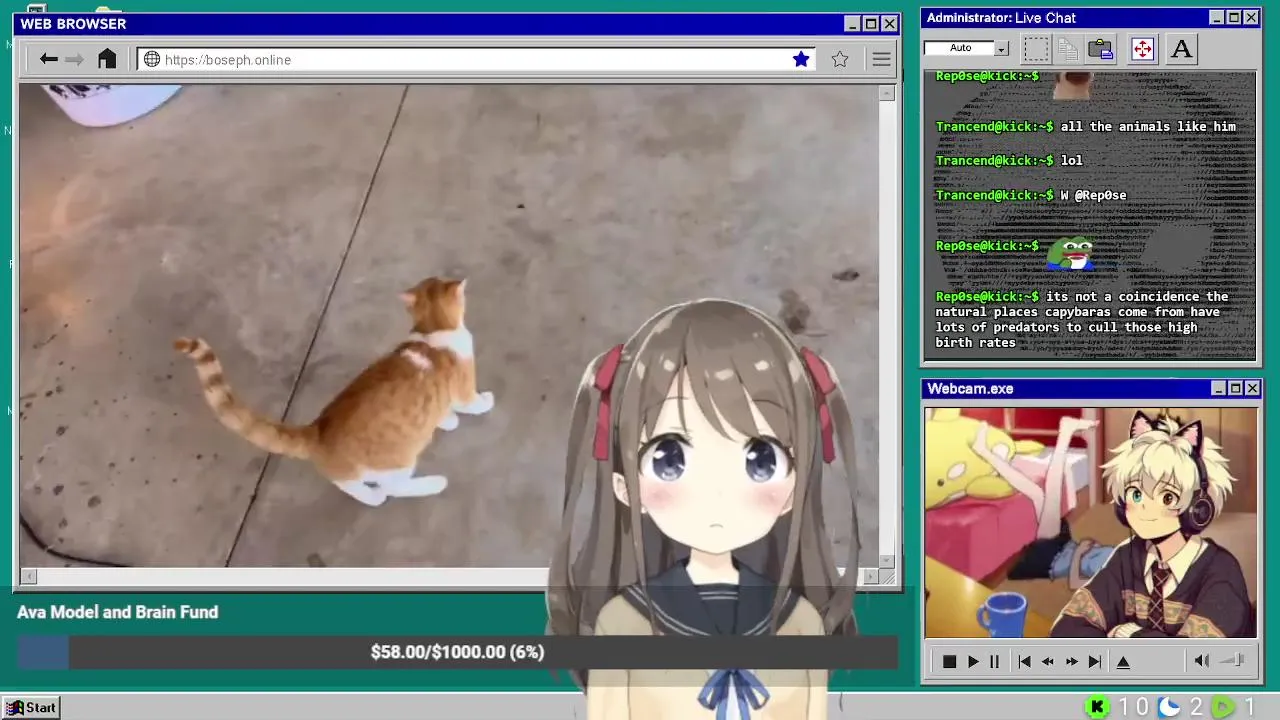Screen dimensions: 1280x720
Task: Open the browser home page
Action: click(107, 59)
